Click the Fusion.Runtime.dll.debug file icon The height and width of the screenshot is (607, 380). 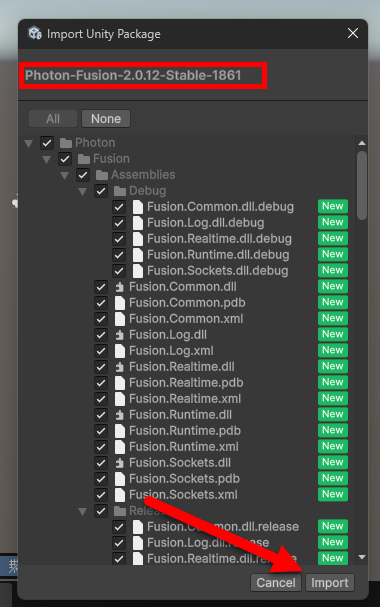tap(138, 255)
